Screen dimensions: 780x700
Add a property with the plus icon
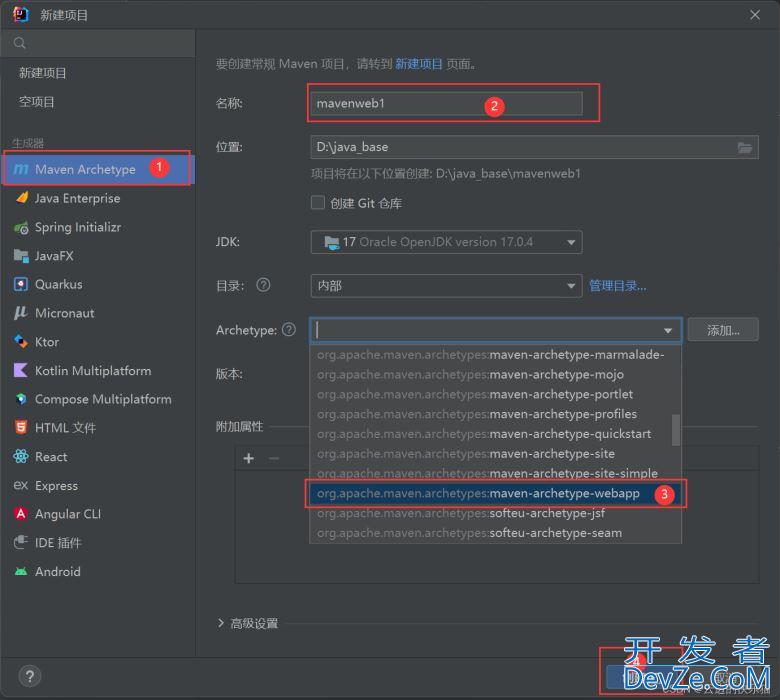(249, 458)
